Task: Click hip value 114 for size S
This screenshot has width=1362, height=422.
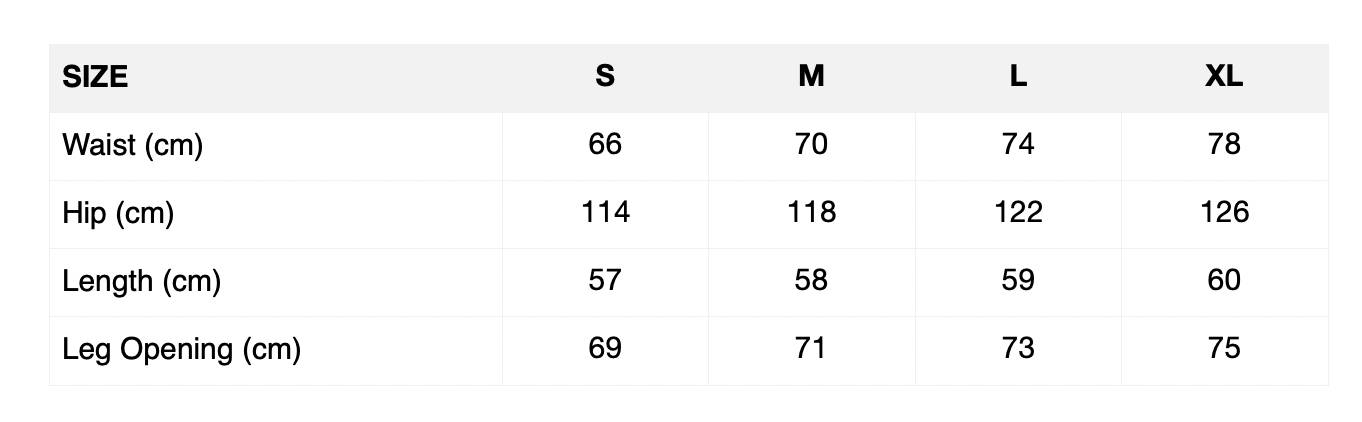Action: tap(605, 213)
